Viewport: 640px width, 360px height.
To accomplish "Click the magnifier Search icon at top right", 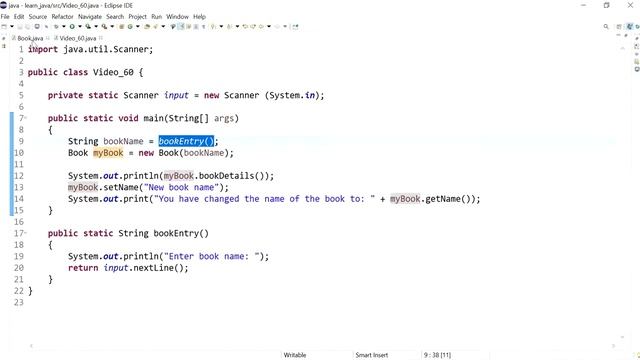I will click(606, 27).
